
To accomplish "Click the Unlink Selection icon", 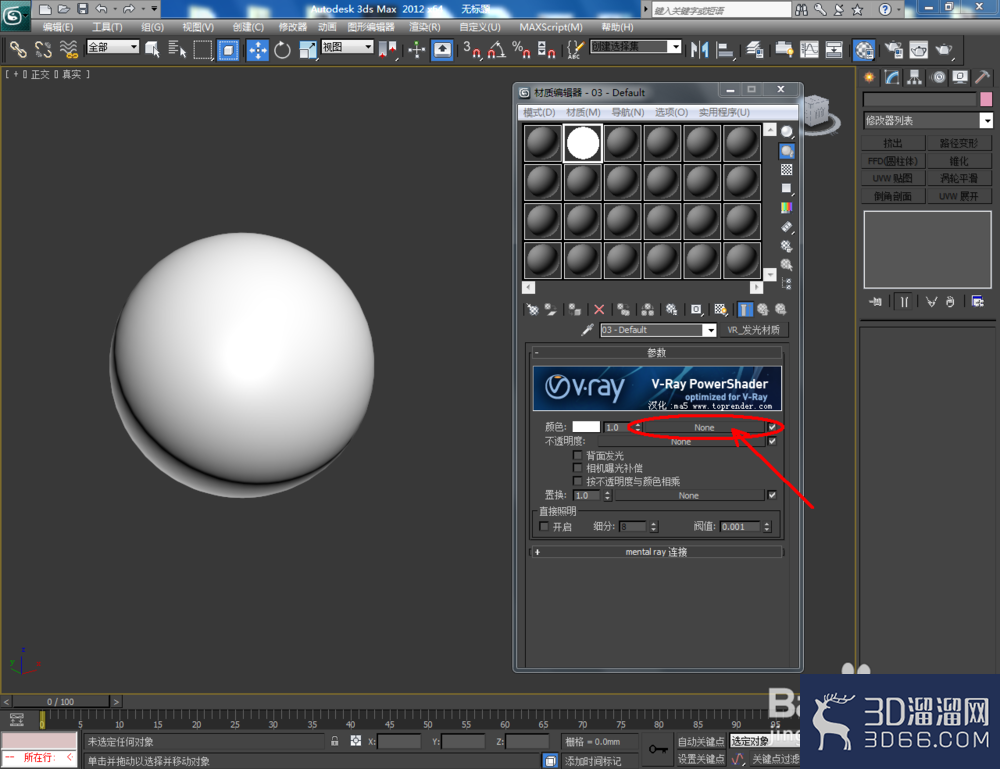I will (x=43, y=49).
